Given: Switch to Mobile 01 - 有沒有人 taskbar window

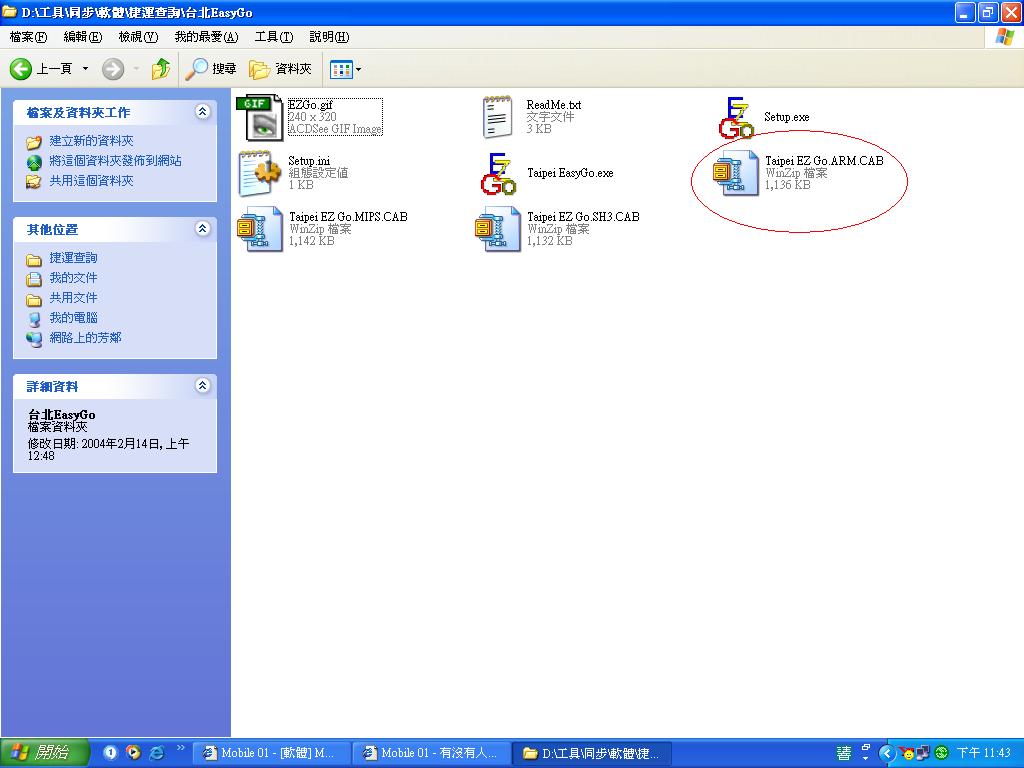Looking at the screenshot, I should tap(432, 753).
